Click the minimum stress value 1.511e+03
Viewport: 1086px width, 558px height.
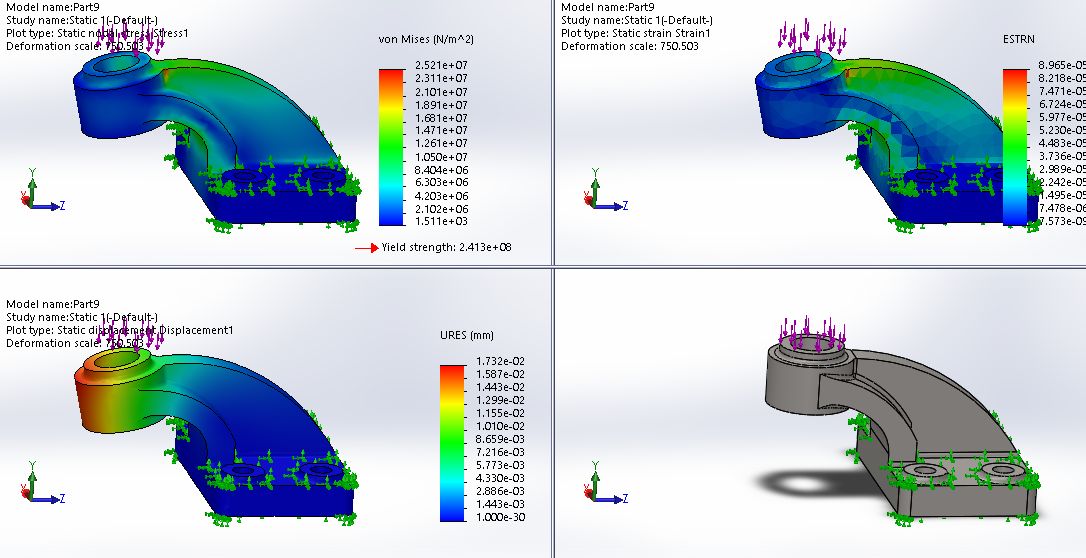(x=441, y=222)
